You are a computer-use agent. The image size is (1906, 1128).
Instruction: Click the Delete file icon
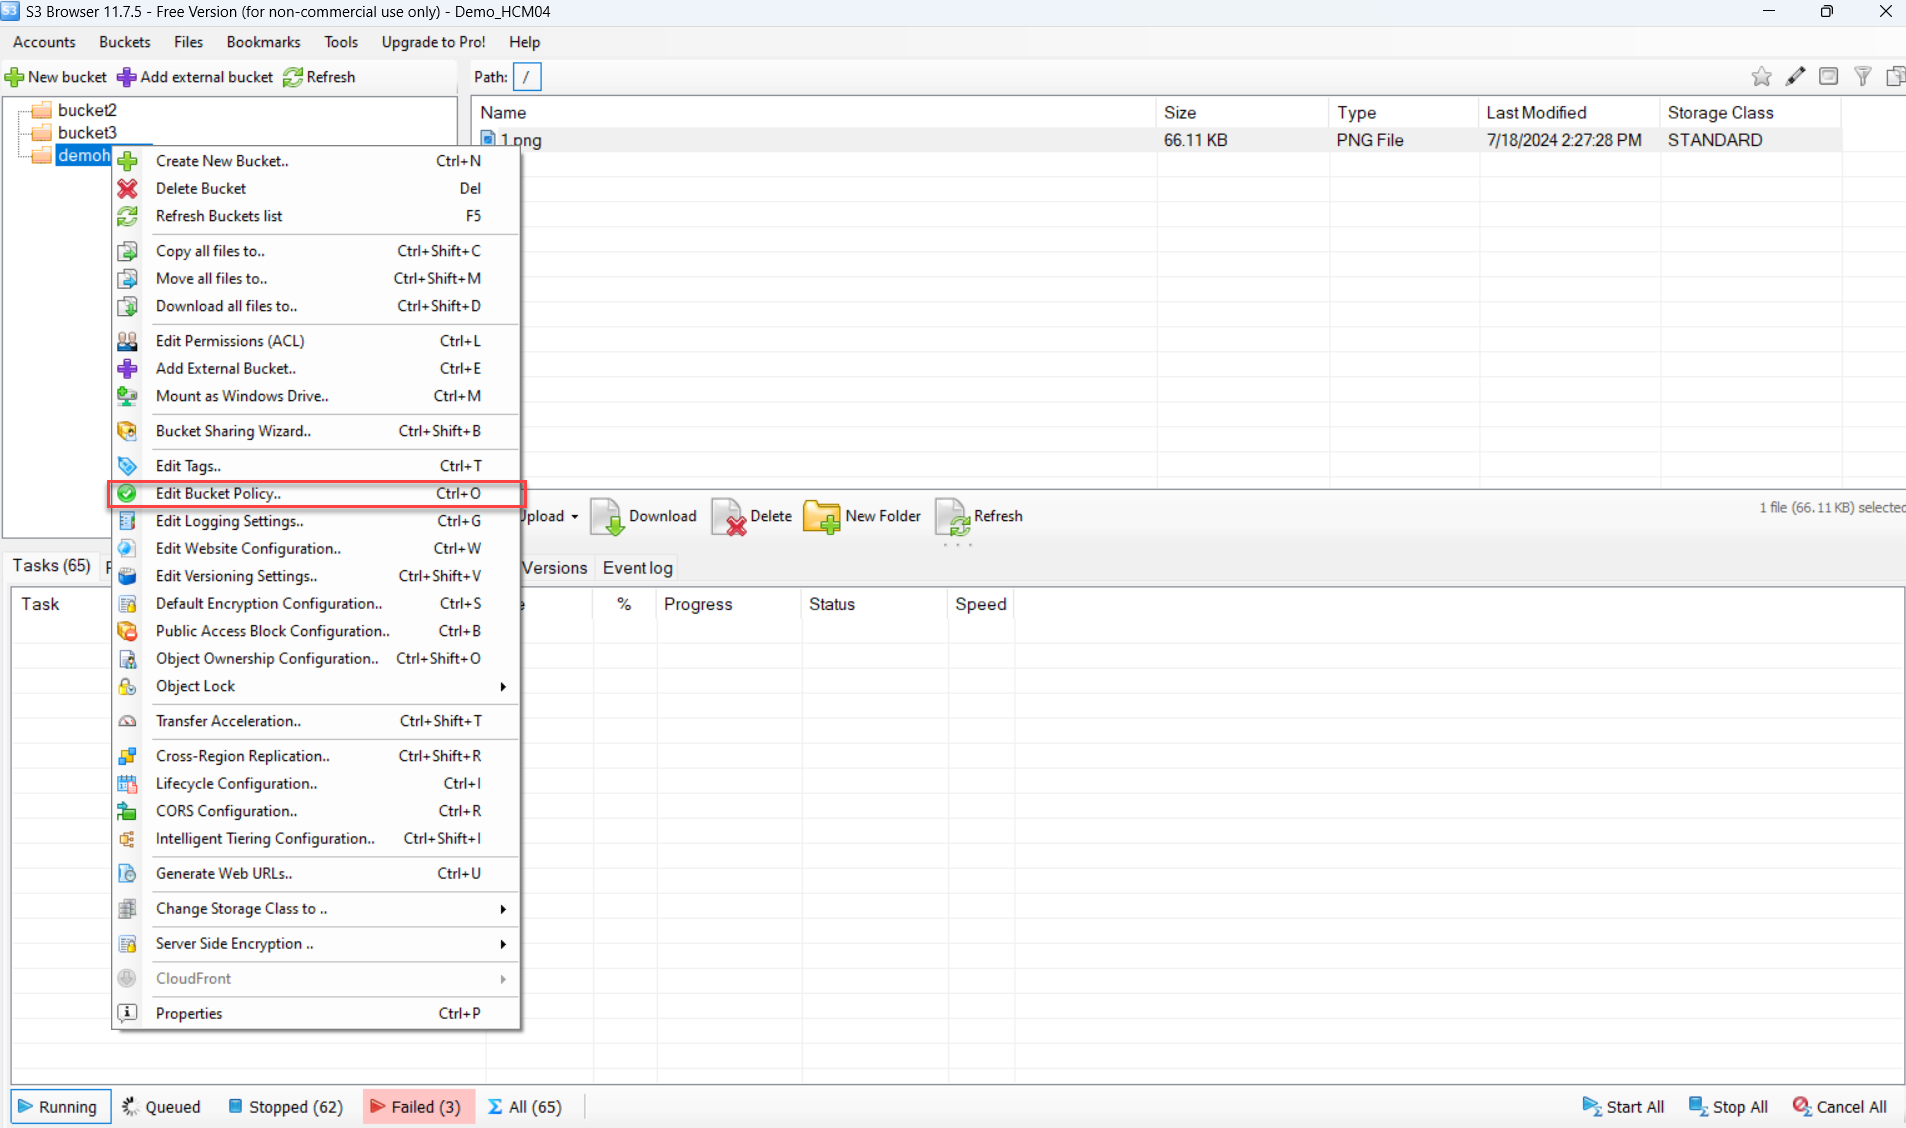729,517
